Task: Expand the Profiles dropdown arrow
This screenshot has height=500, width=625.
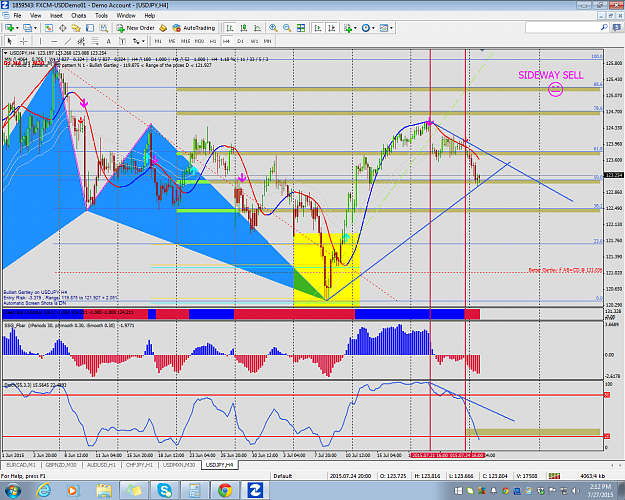Action: tap(35, 28)
